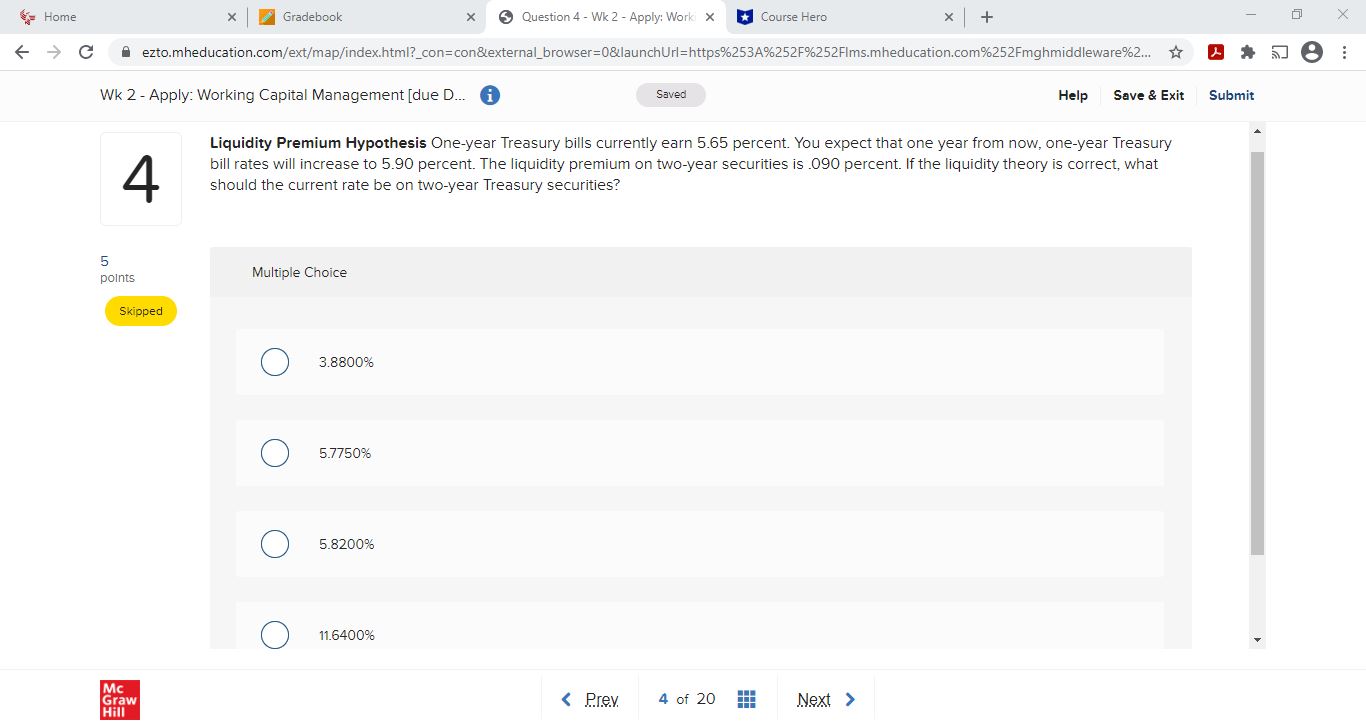Open the media cast control icon
This screenshot has width=1366, height=728.
coord(1279,52)
